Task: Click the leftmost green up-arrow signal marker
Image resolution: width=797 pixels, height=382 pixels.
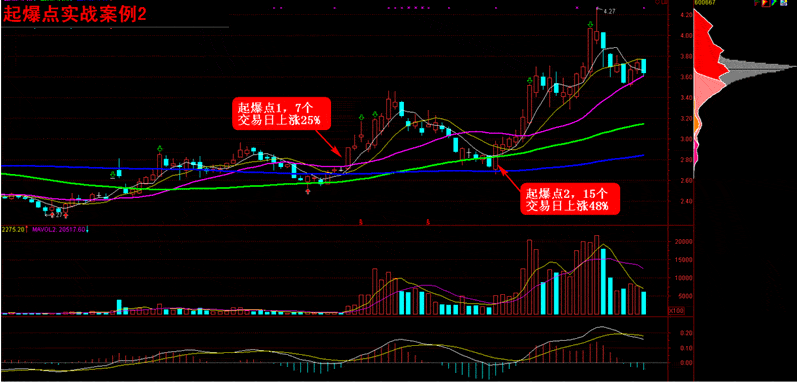Action: (113, 175)
